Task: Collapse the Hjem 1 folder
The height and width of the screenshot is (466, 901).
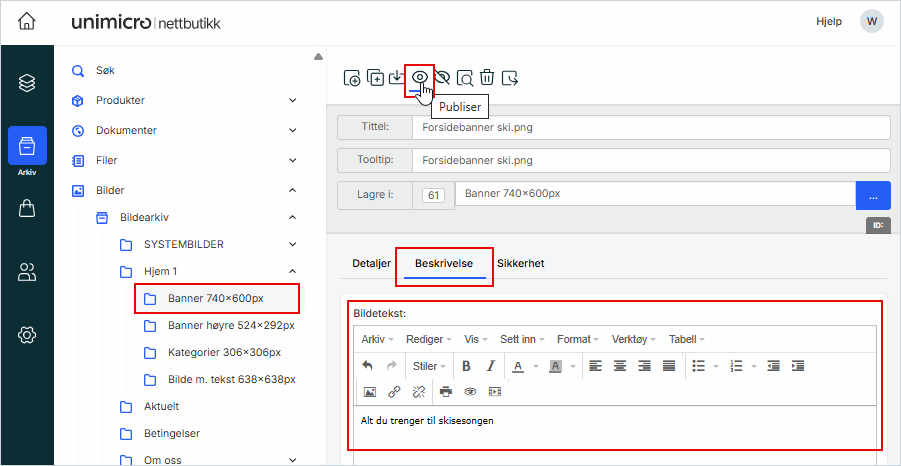Action: pyautogui.click(x=293, y=271)
